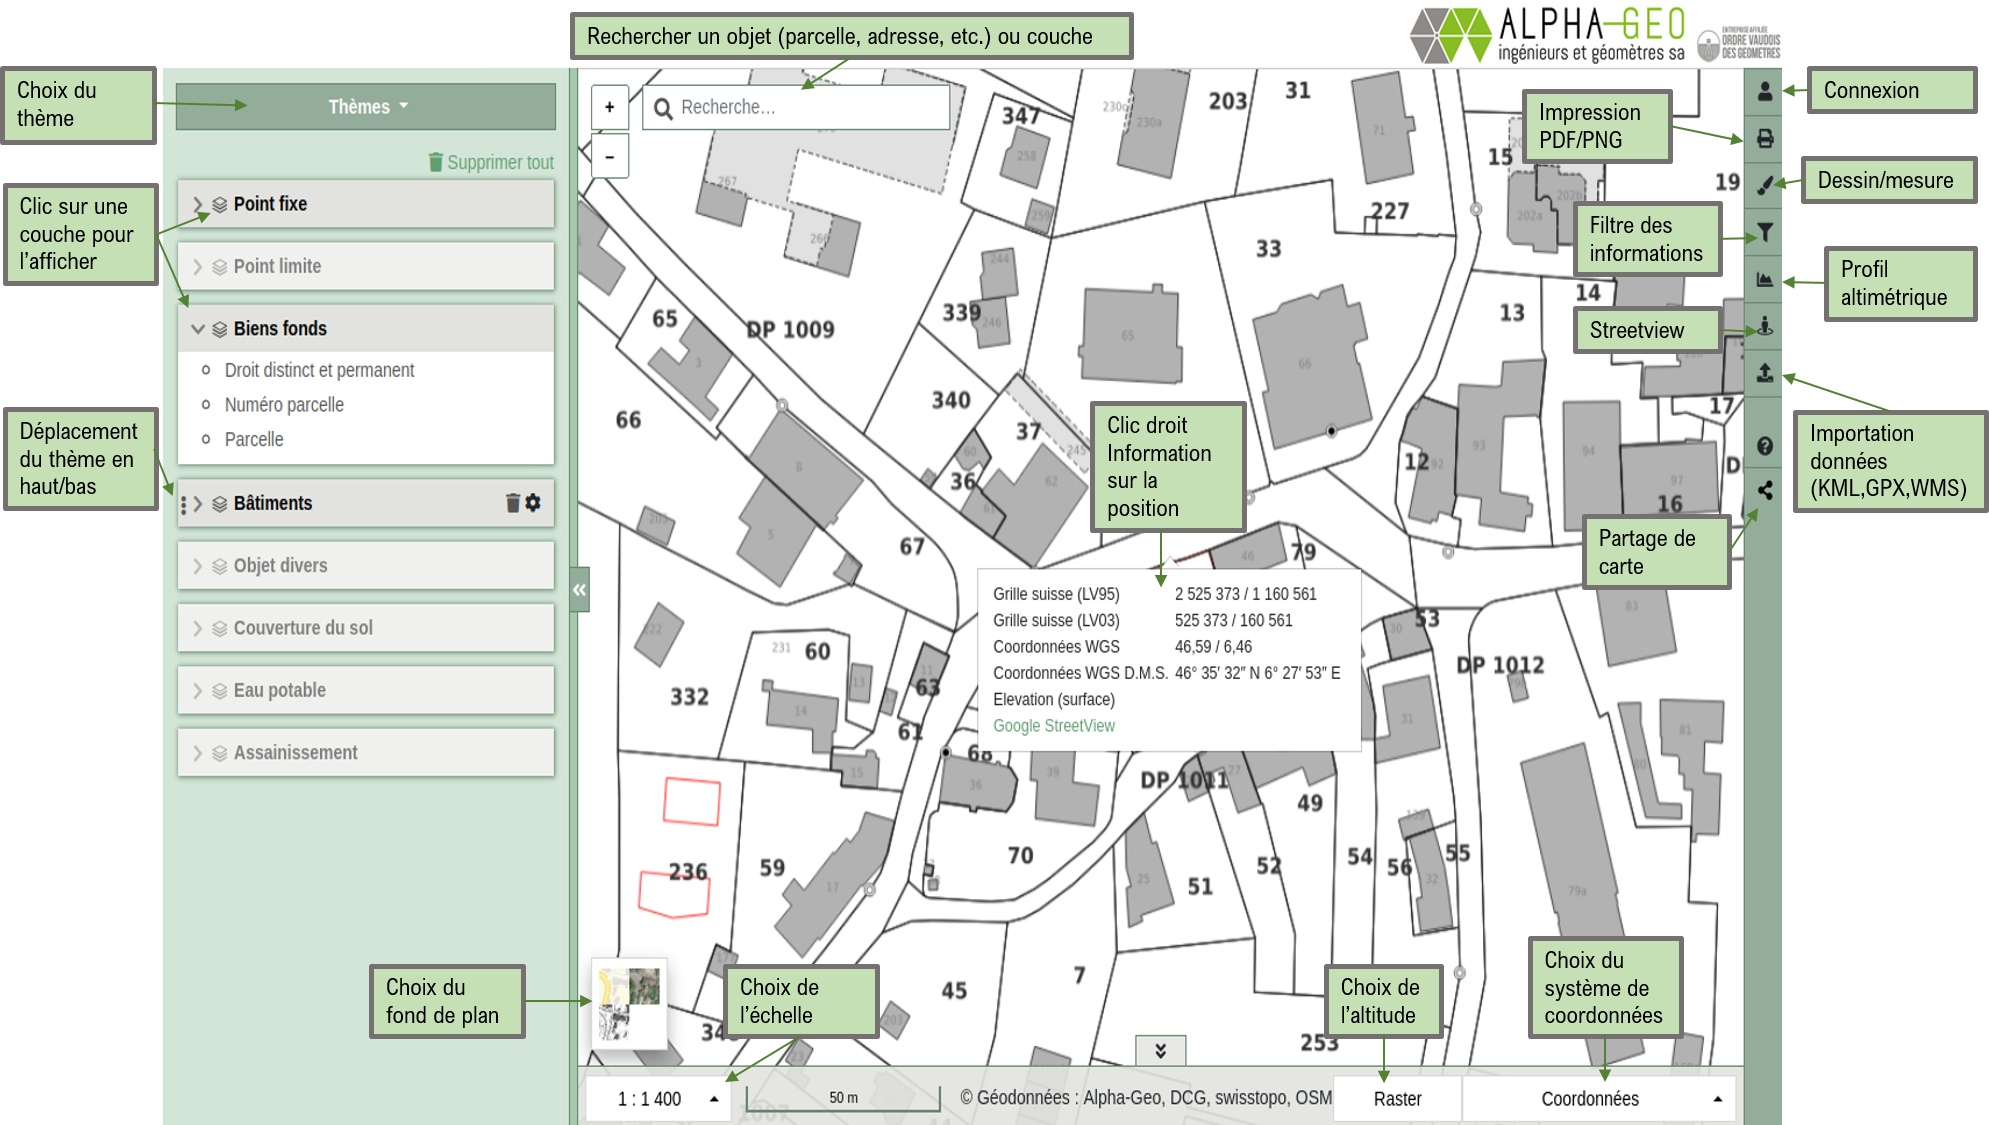Toggle the Droit distinct et permanent sublayer

coord(319,370)
